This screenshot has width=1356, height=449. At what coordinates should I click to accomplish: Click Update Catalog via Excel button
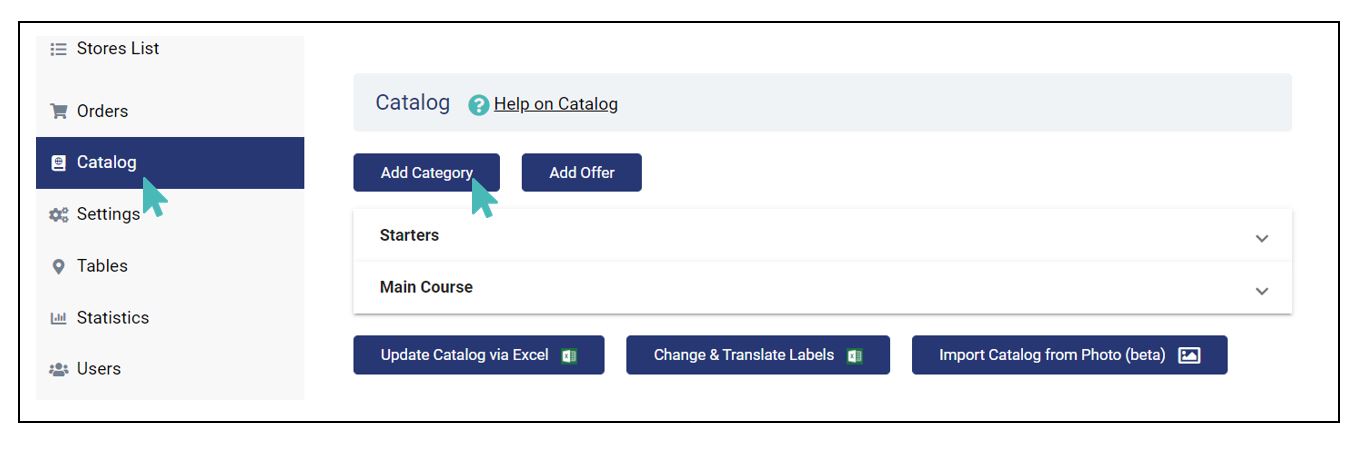tap(479, 355)
